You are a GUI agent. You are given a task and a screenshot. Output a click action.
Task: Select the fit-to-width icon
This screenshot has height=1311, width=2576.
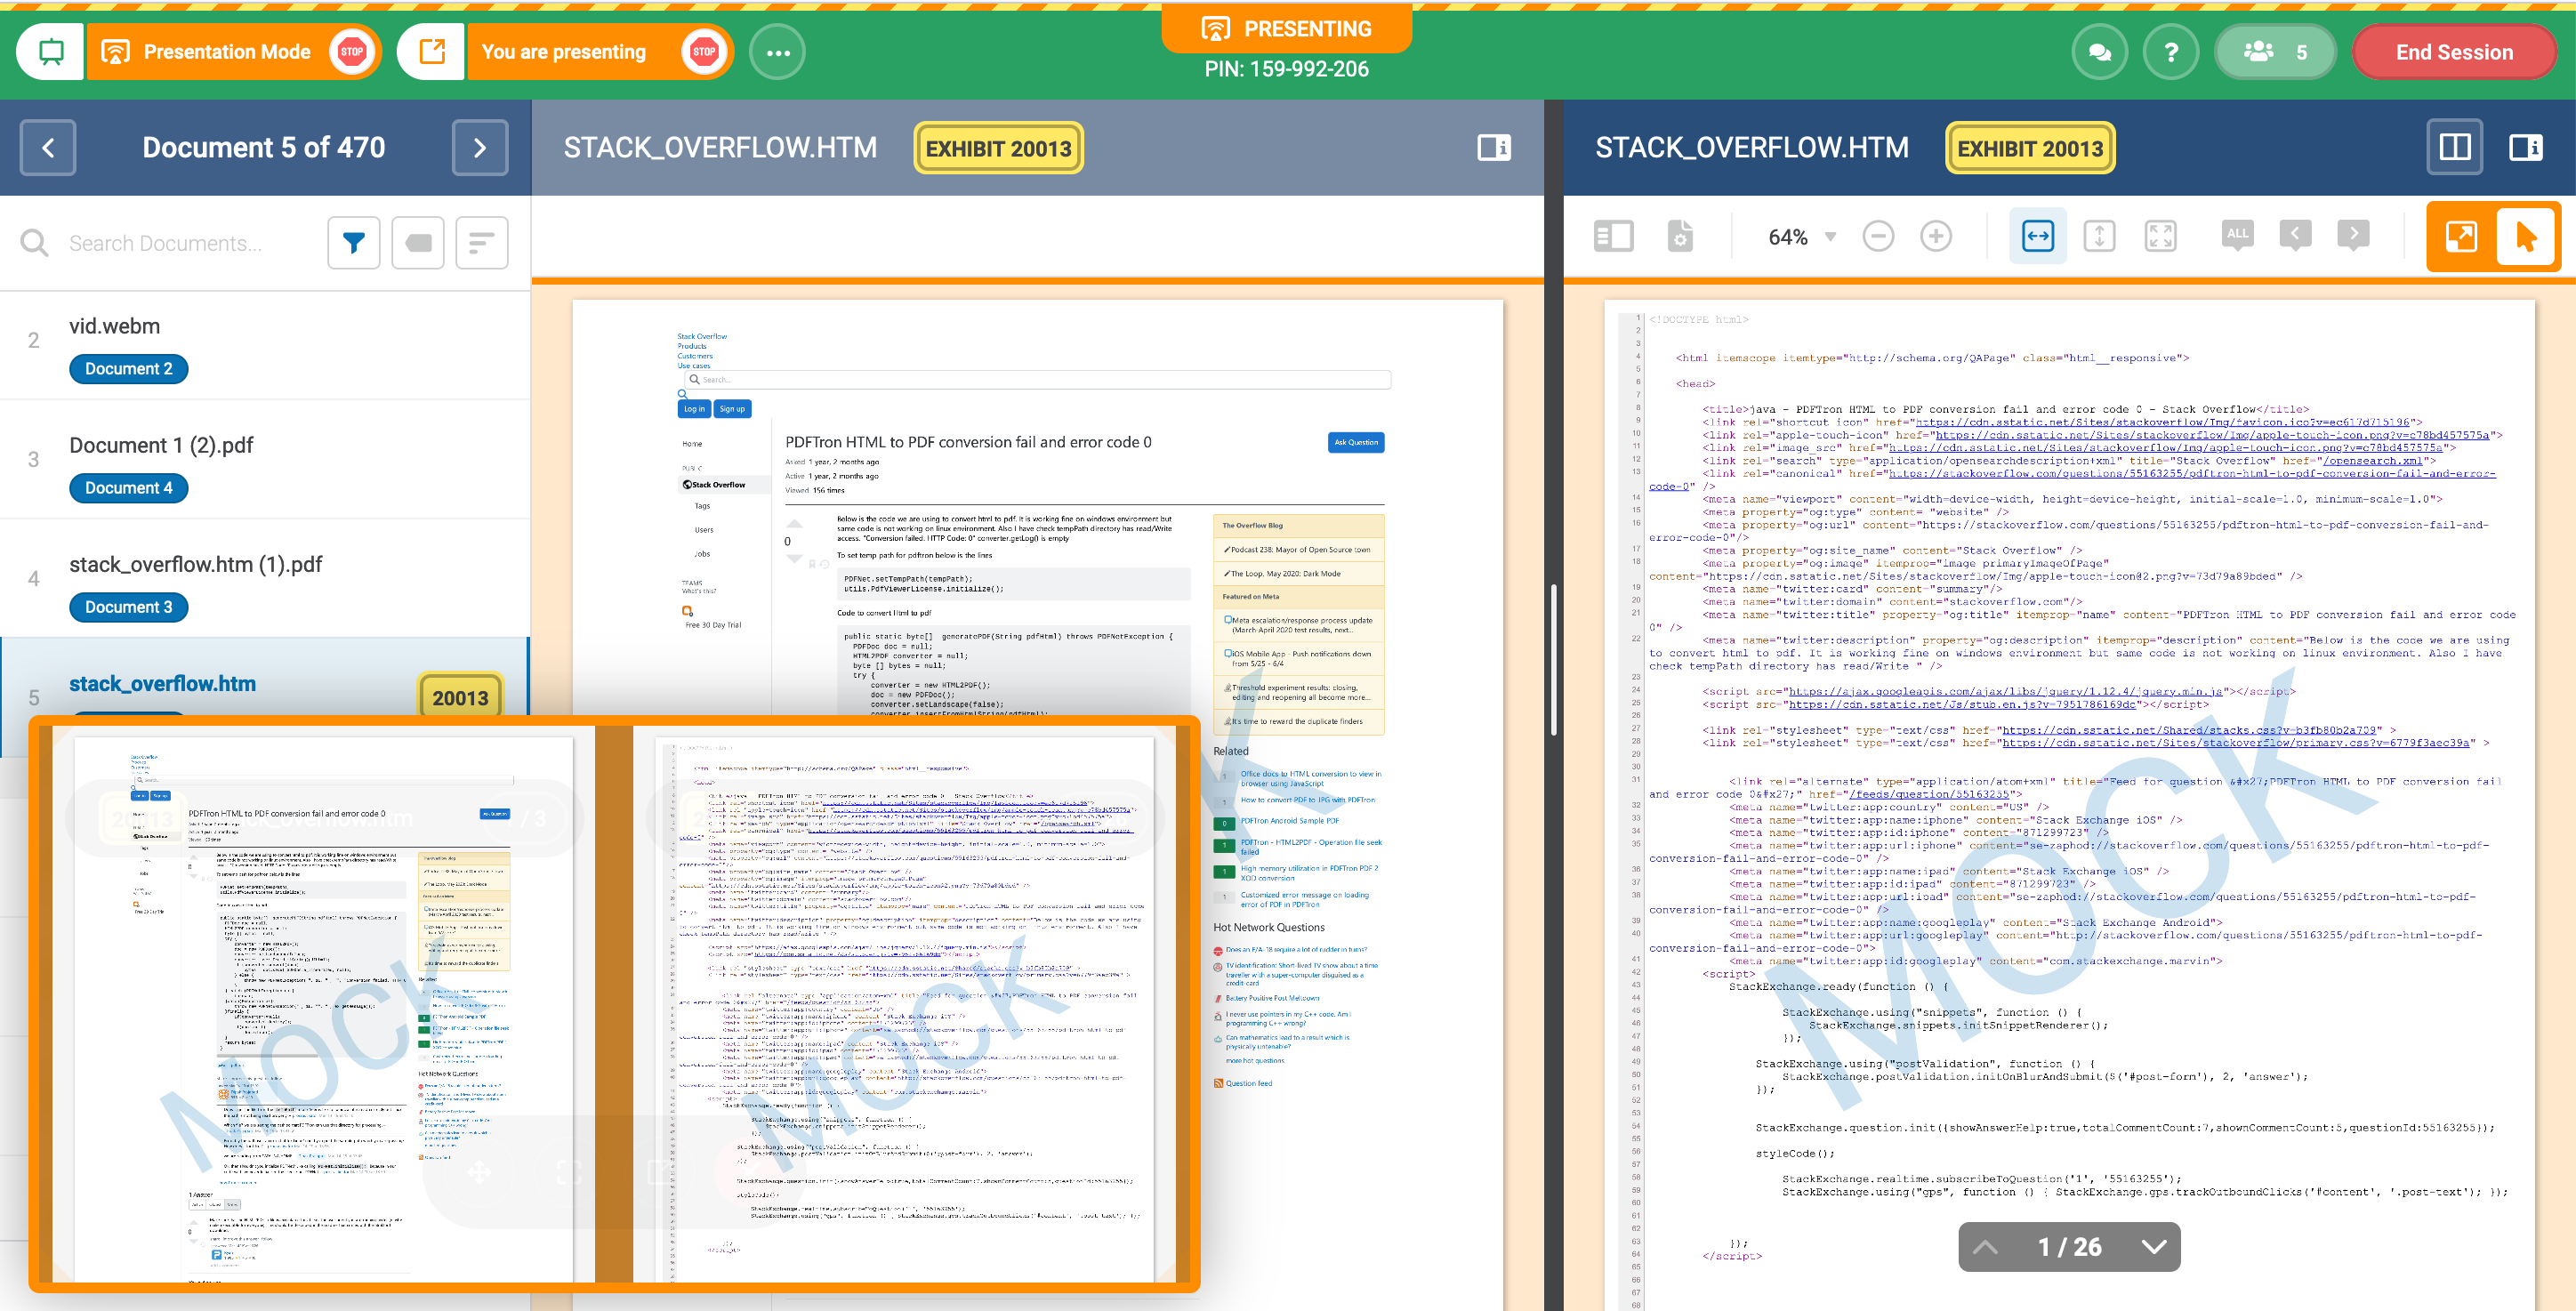(x=2038, y=237)
